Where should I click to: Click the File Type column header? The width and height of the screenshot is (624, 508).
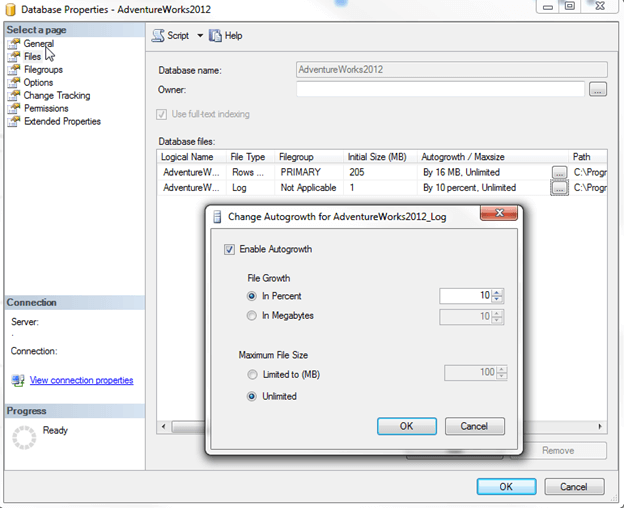click(250, 157)
